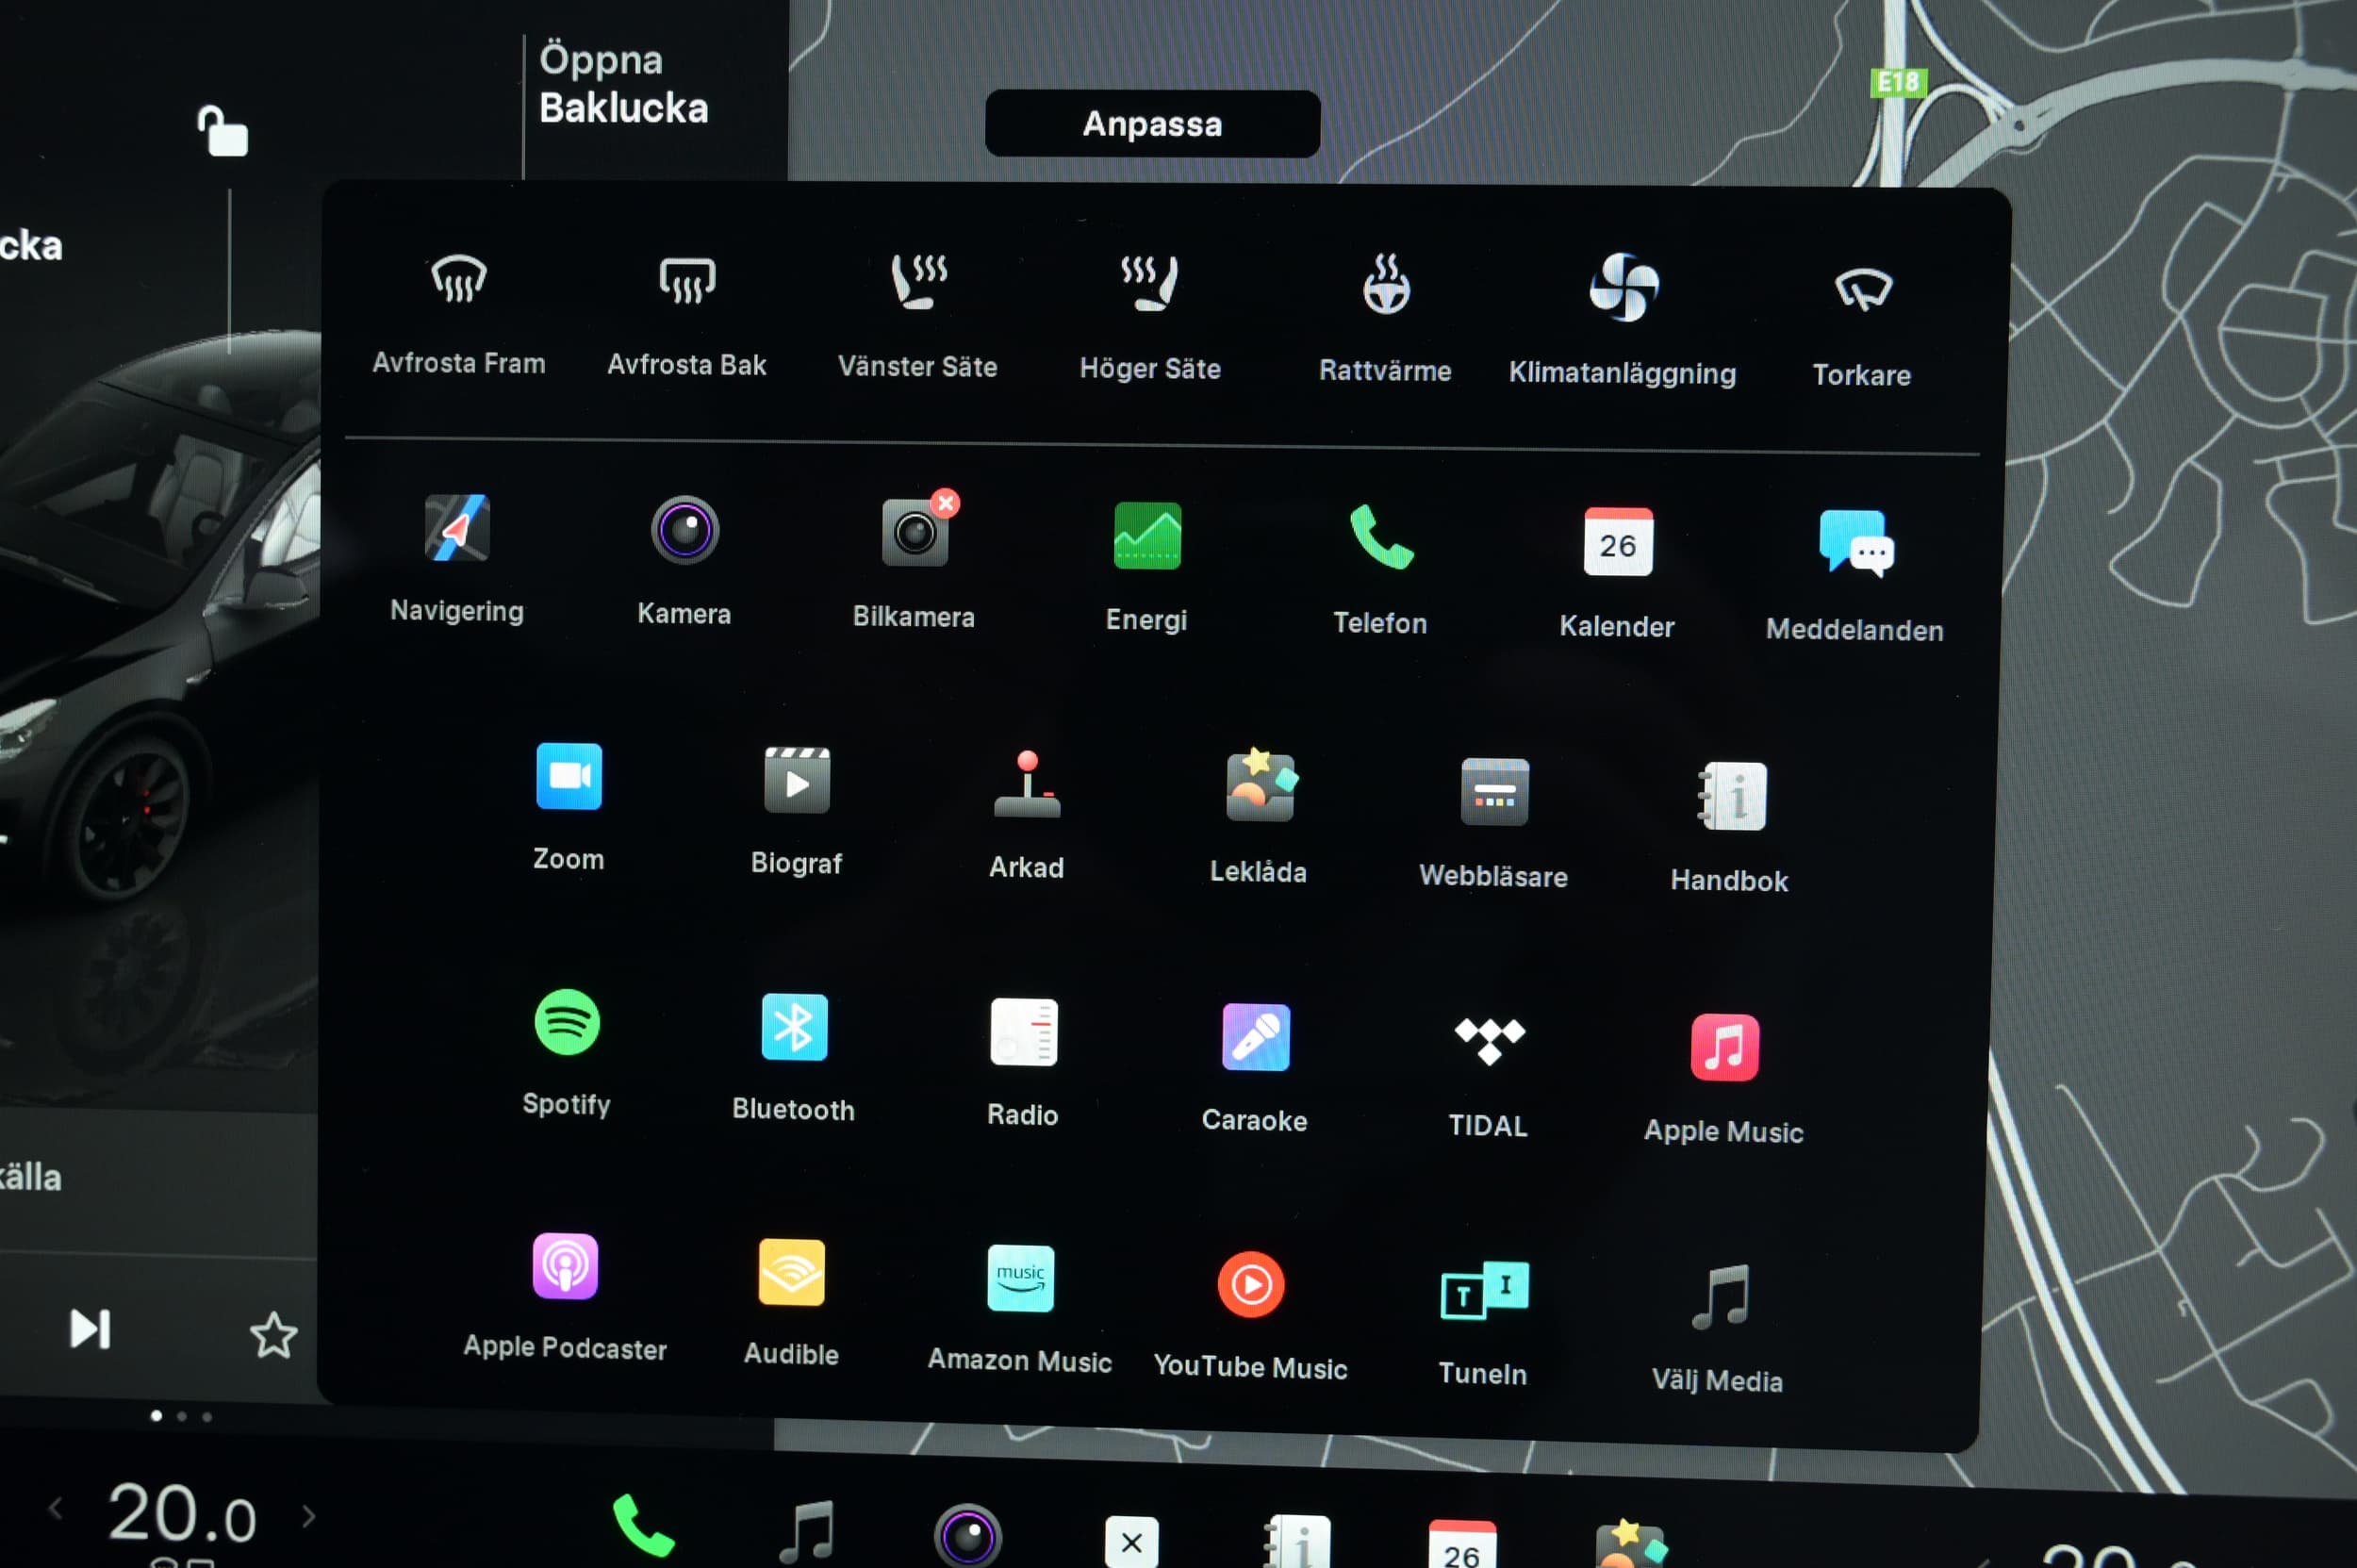Open toybox icon in bottom dock
Screen dimensions: 2357x1568
(1631, 1545)
